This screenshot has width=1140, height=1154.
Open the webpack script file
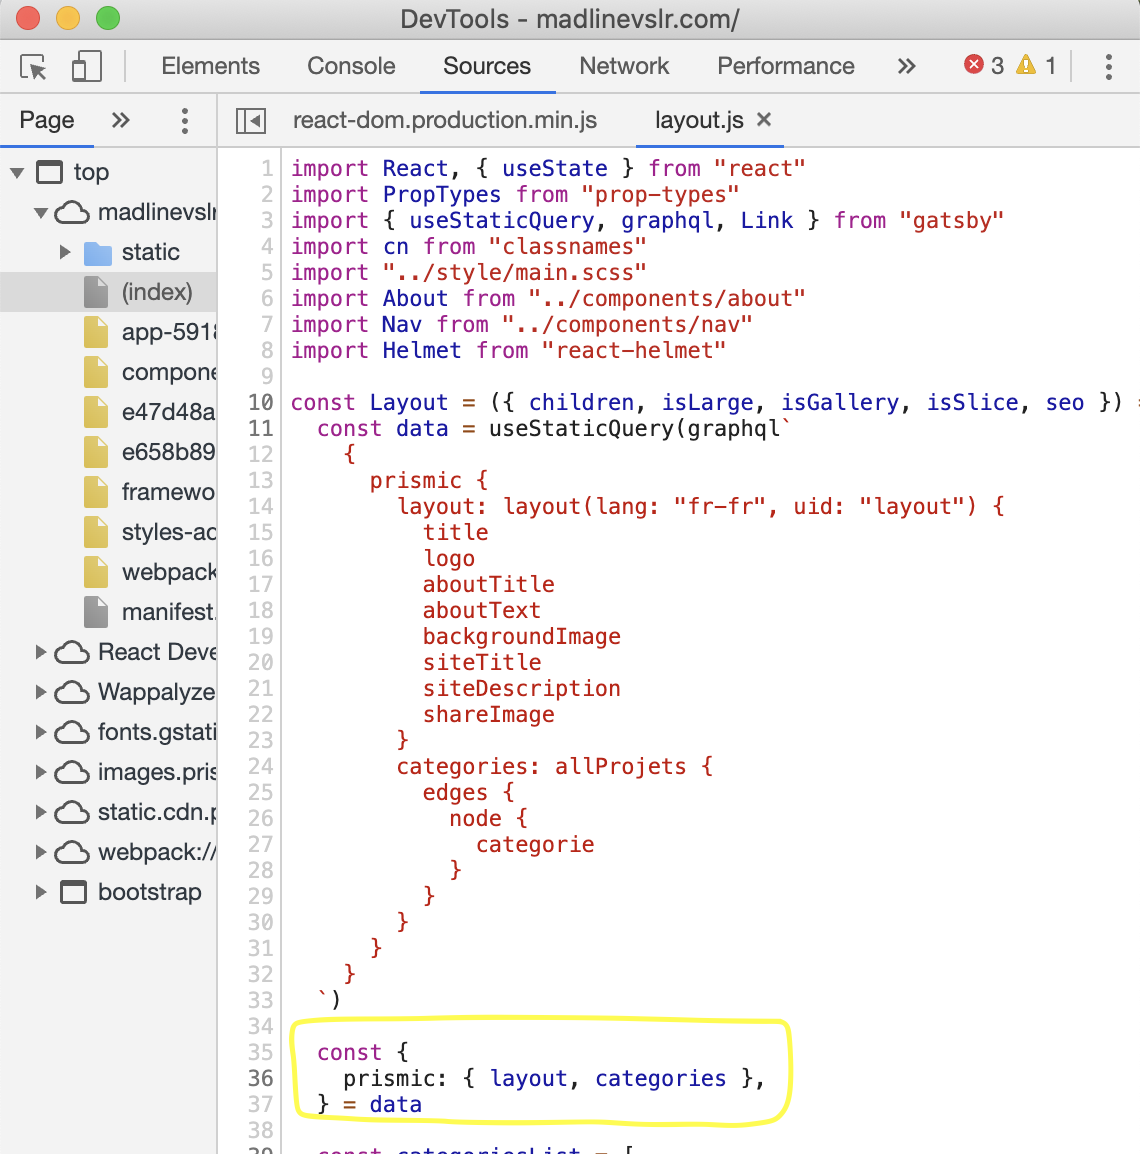point(169,572)
